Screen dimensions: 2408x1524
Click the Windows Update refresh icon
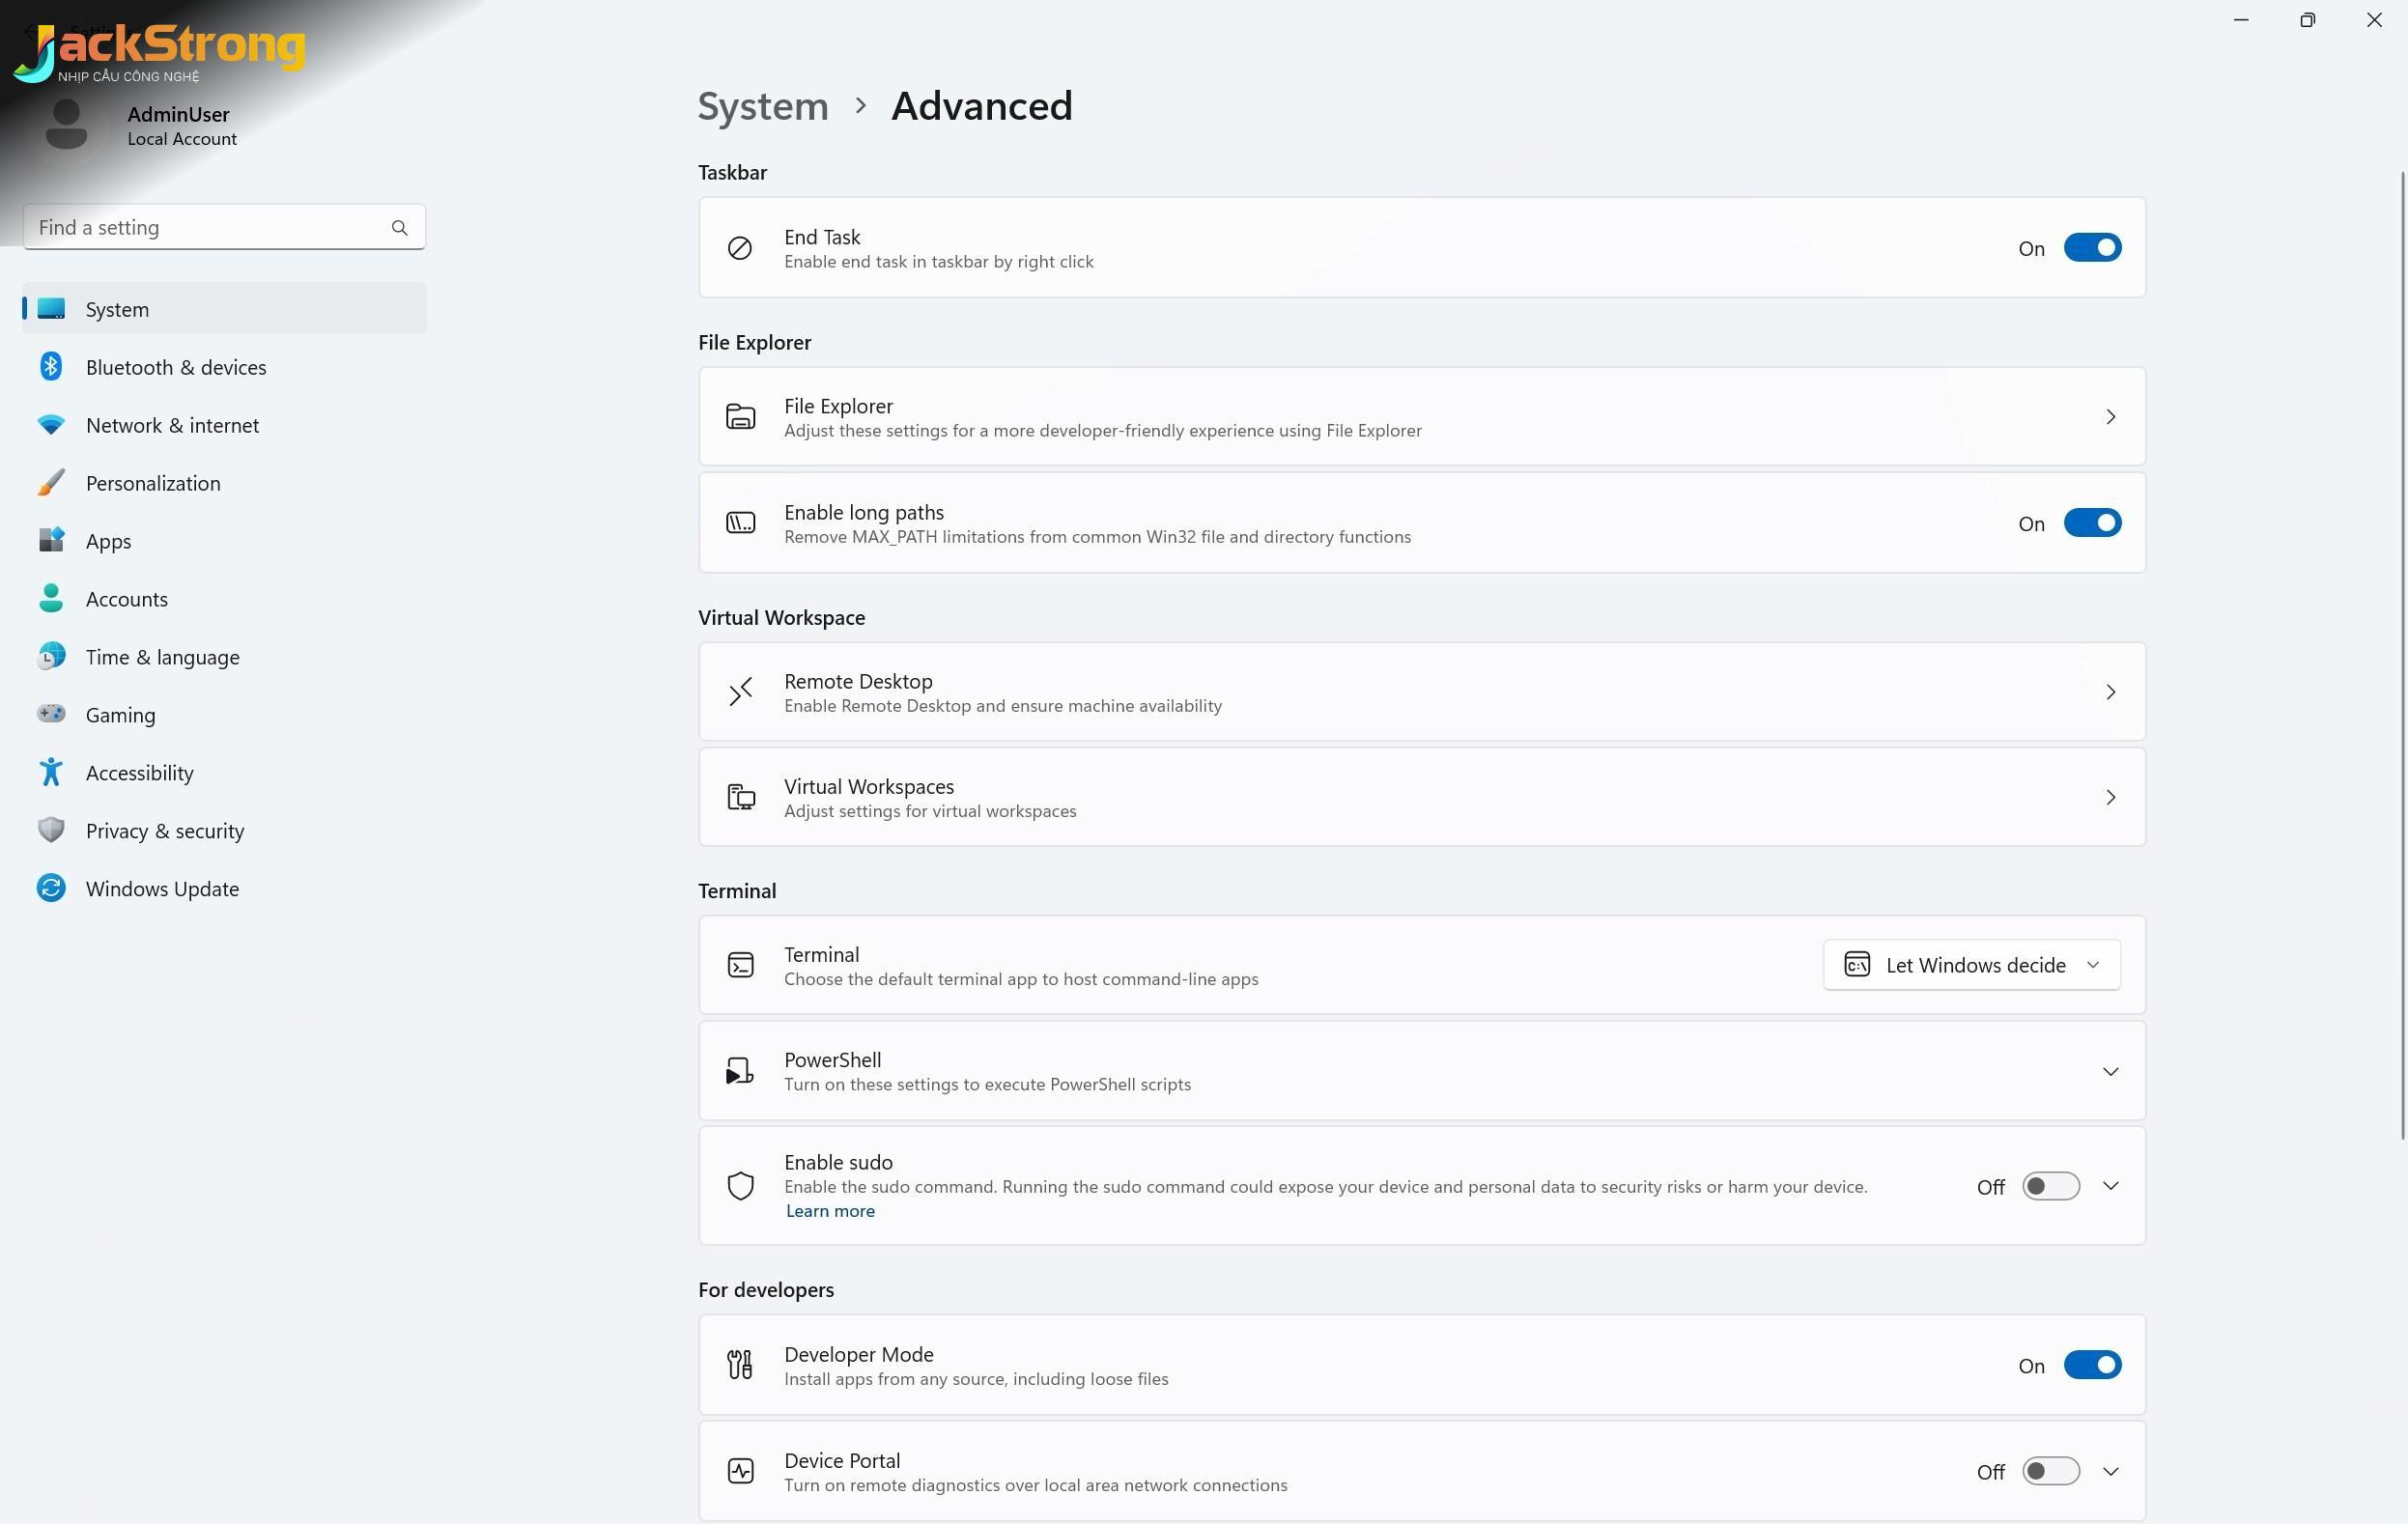pyautogui.click(x=51, y=888)
